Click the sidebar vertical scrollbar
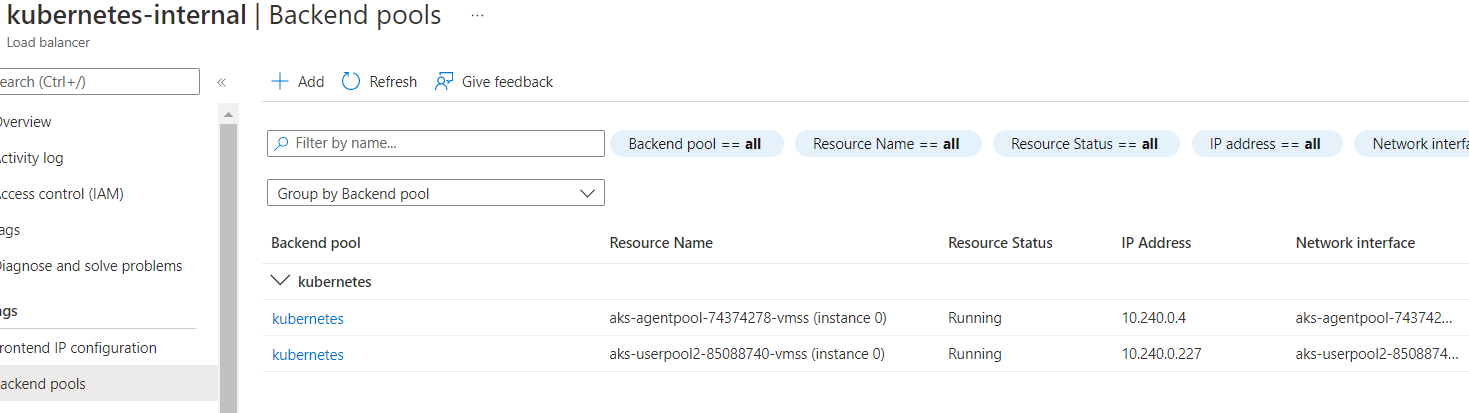Screen dimensions: 1469x413 [x=228, y=256]
